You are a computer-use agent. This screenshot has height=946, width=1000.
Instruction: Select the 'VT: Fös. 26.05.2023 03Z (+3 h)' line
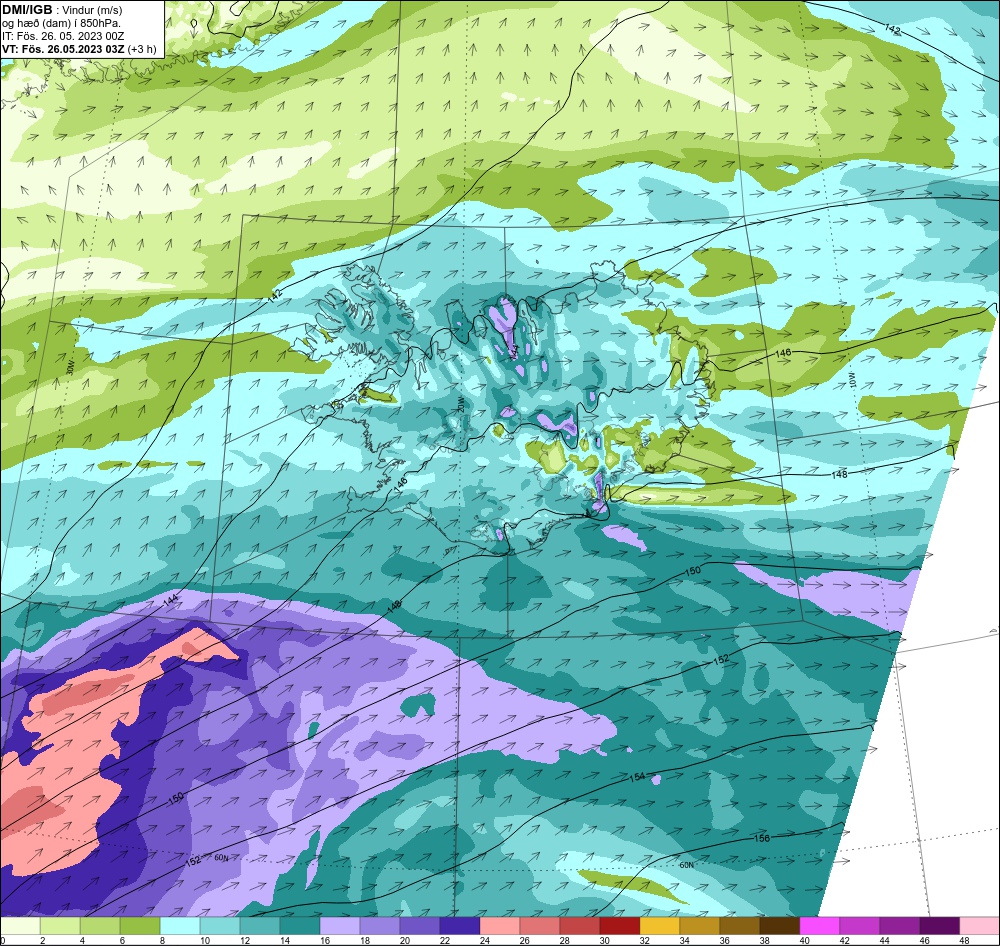point(79,49)
